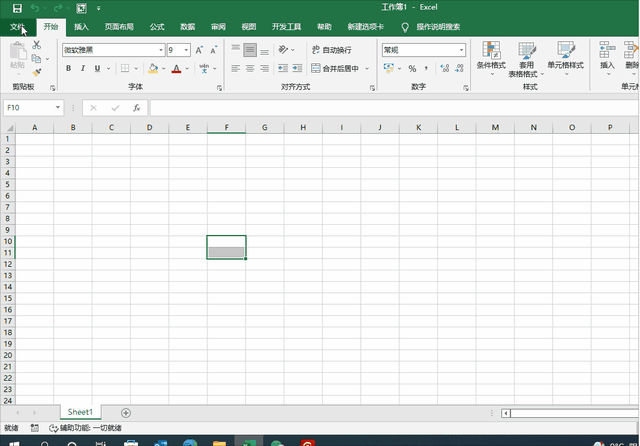Open the font group dialog launcher

(x=219, y=88)
